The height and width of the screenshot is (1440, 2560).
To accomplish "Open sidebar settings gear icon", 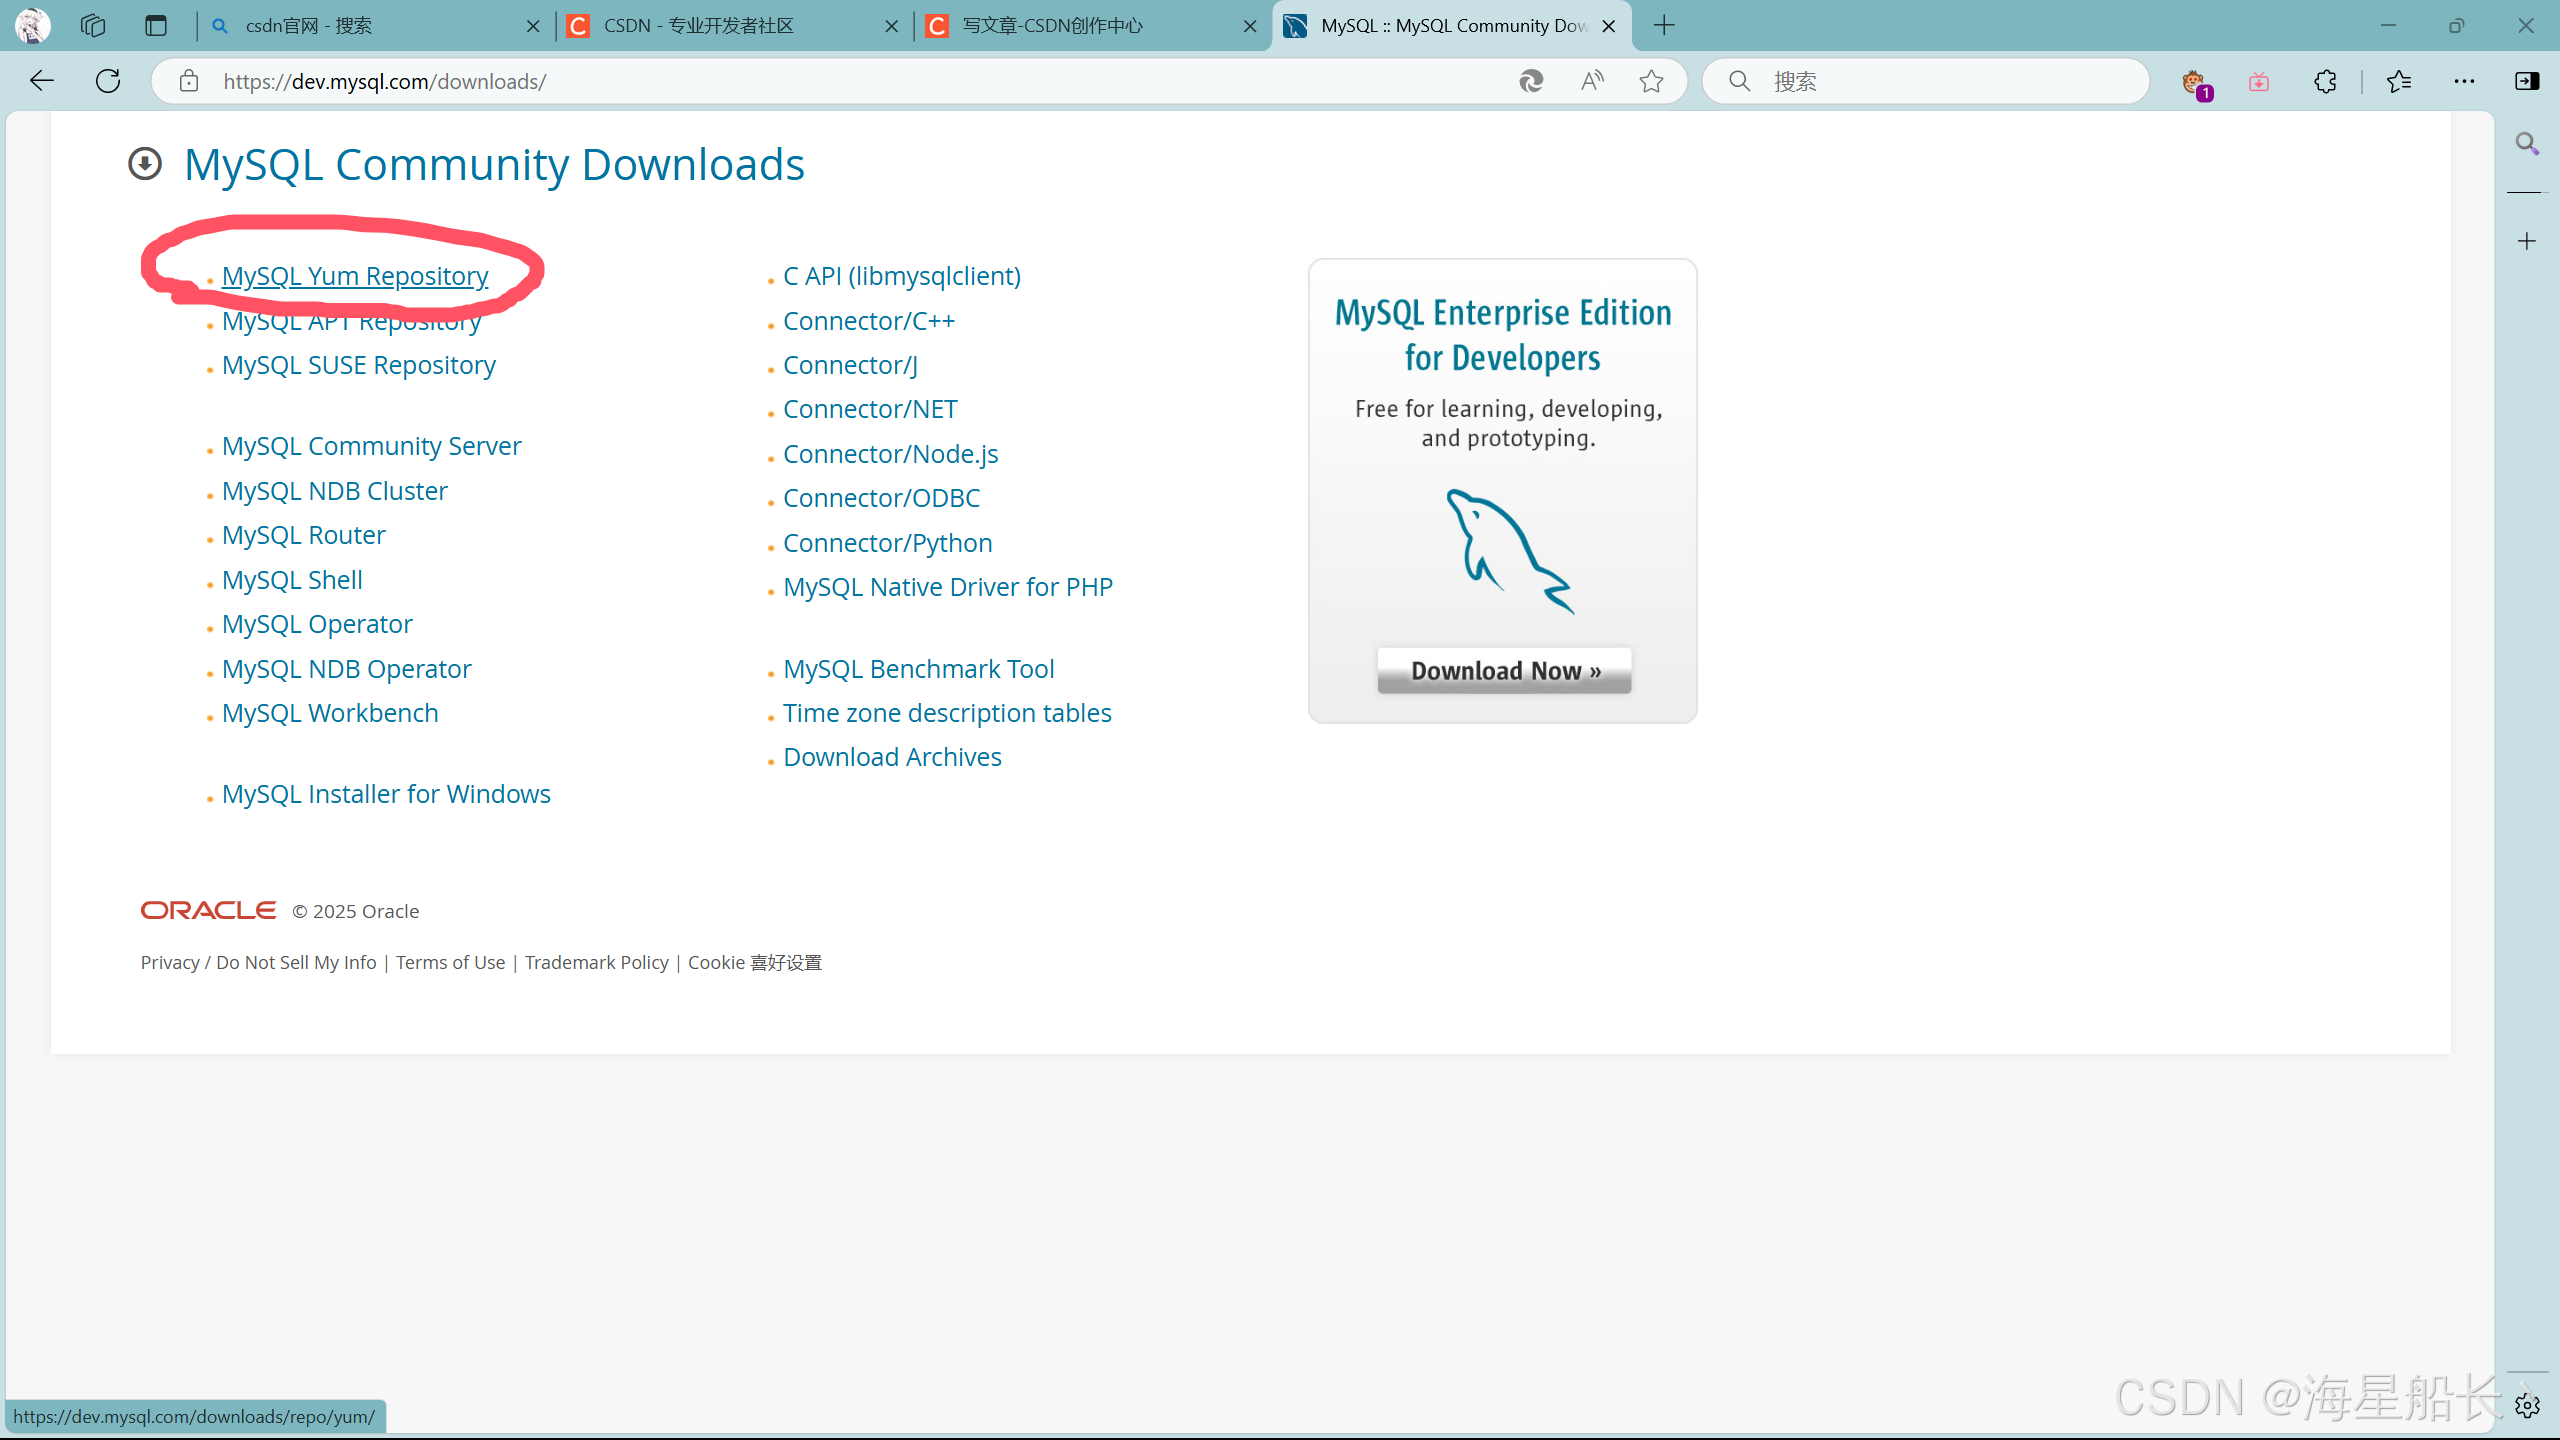I will pos(2527,1406).
